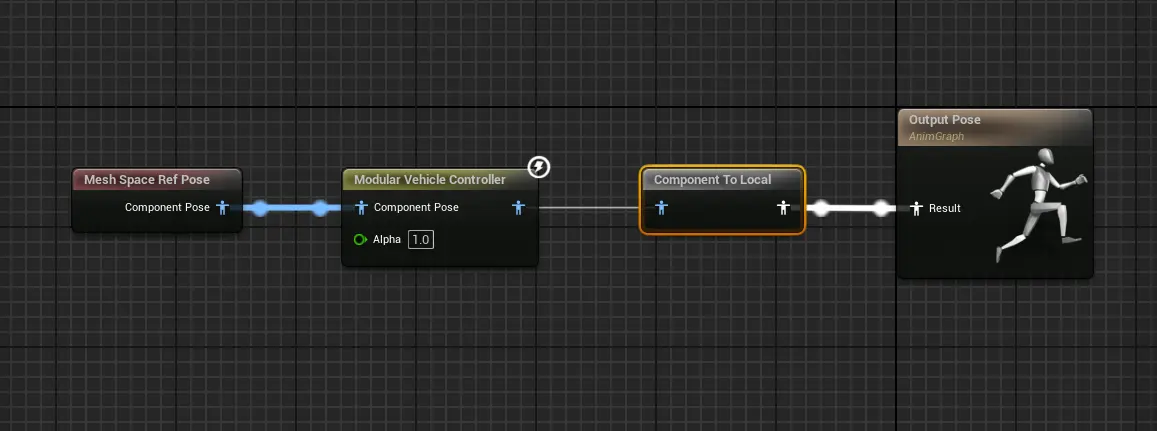Click Component To Local output pose pin
Viewport: 1157px width, 431px height.
tap(783, 208)
